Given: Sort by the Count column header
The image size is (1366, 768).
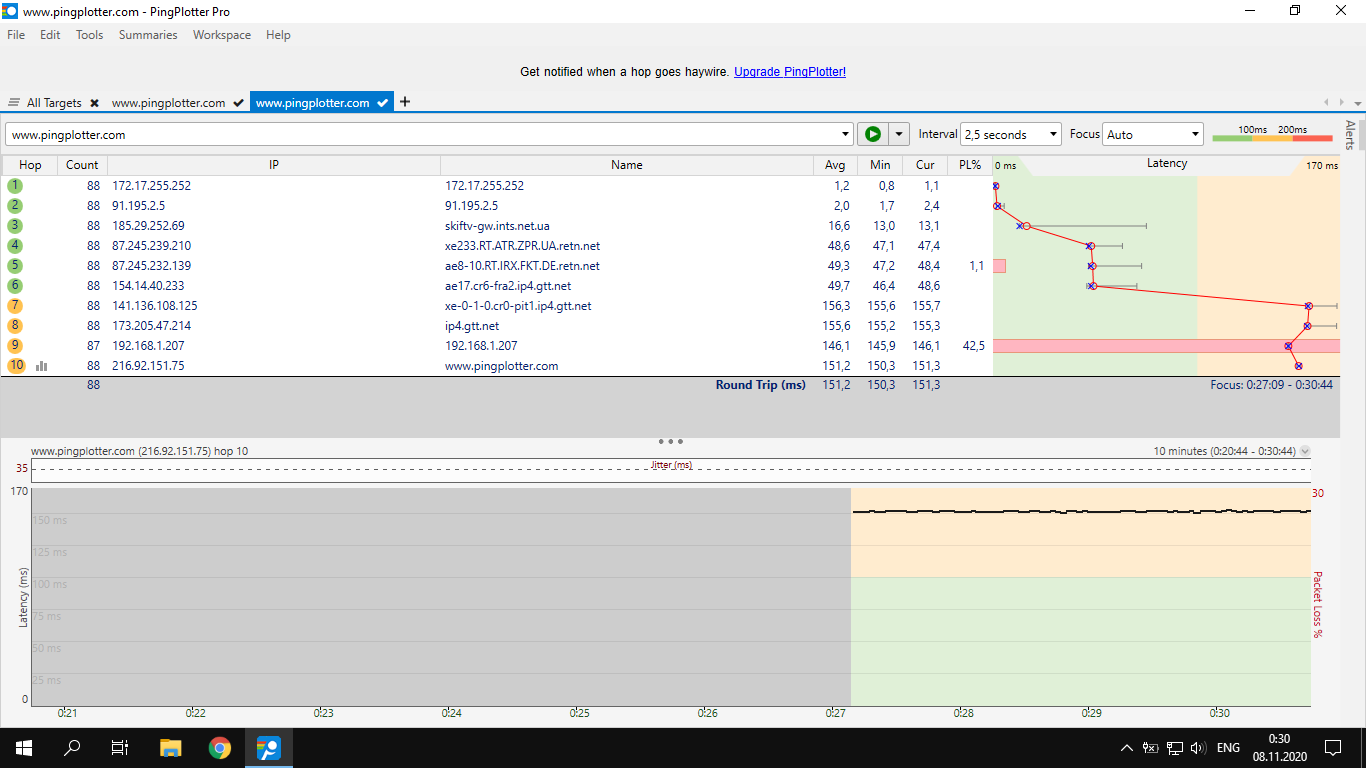Looking at the screenshot, I should (82, 165).
